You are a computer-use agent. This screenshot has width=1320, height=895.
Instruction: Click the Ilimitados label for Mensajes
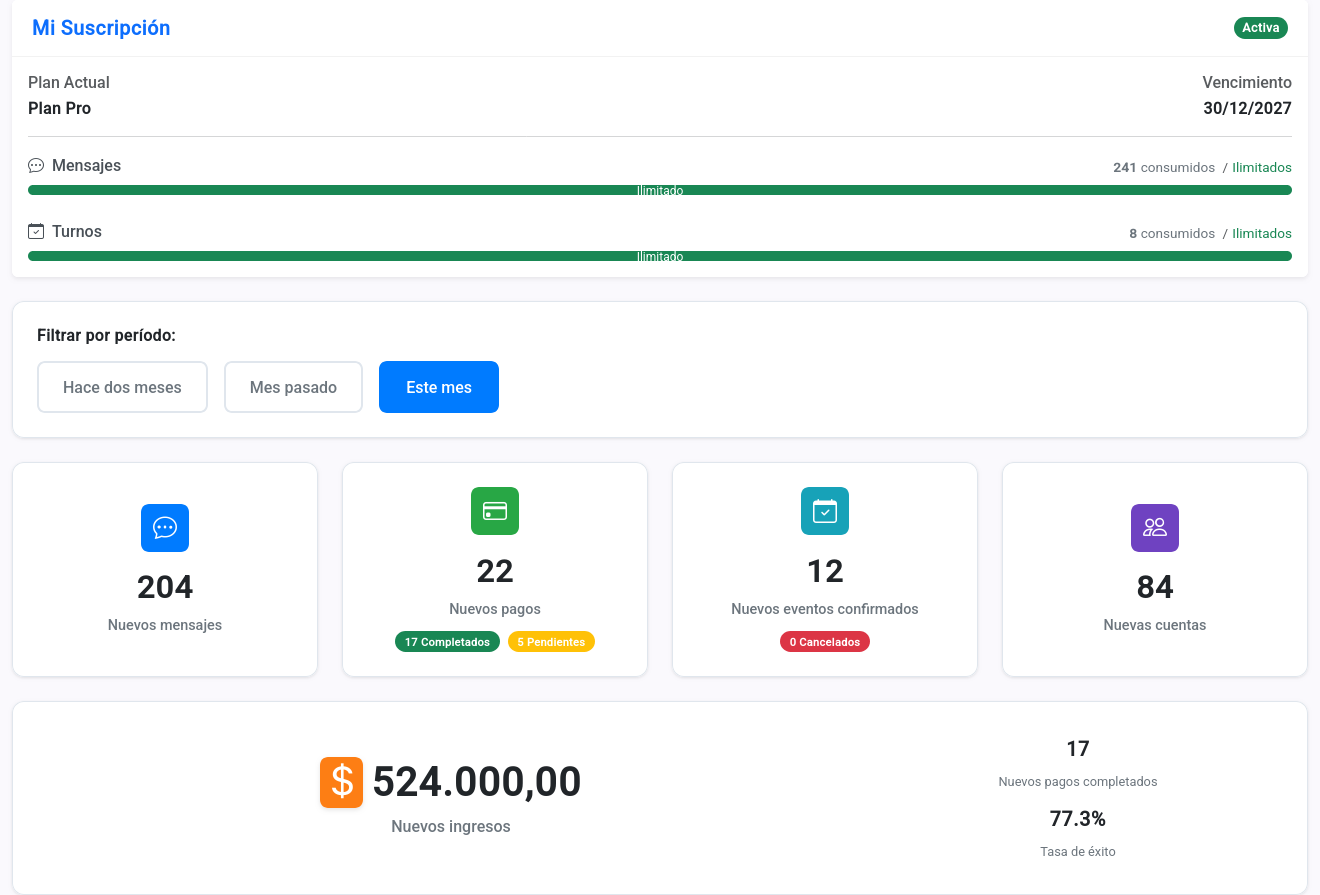(x=1262, y=168)
